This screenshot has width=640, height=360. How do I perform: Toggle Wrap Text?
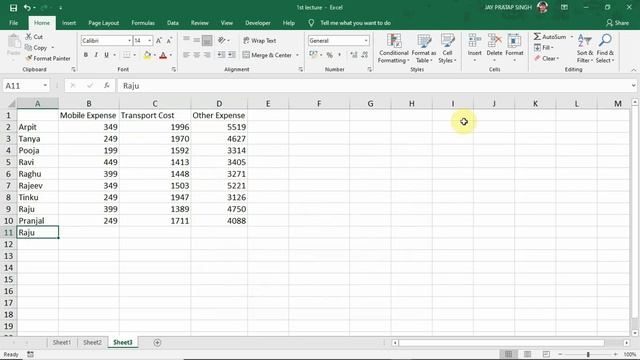(x=260, y=40)
